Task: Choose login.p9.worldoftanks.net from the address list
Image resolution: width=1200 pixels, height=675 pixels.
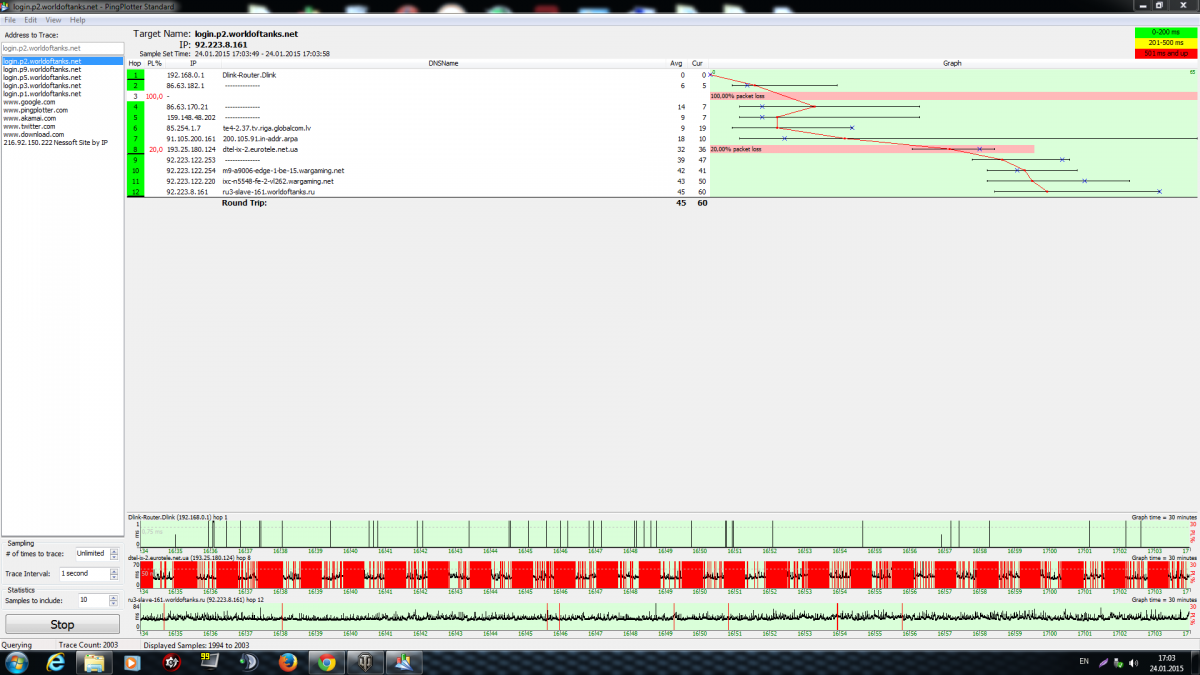Action: 42,69
